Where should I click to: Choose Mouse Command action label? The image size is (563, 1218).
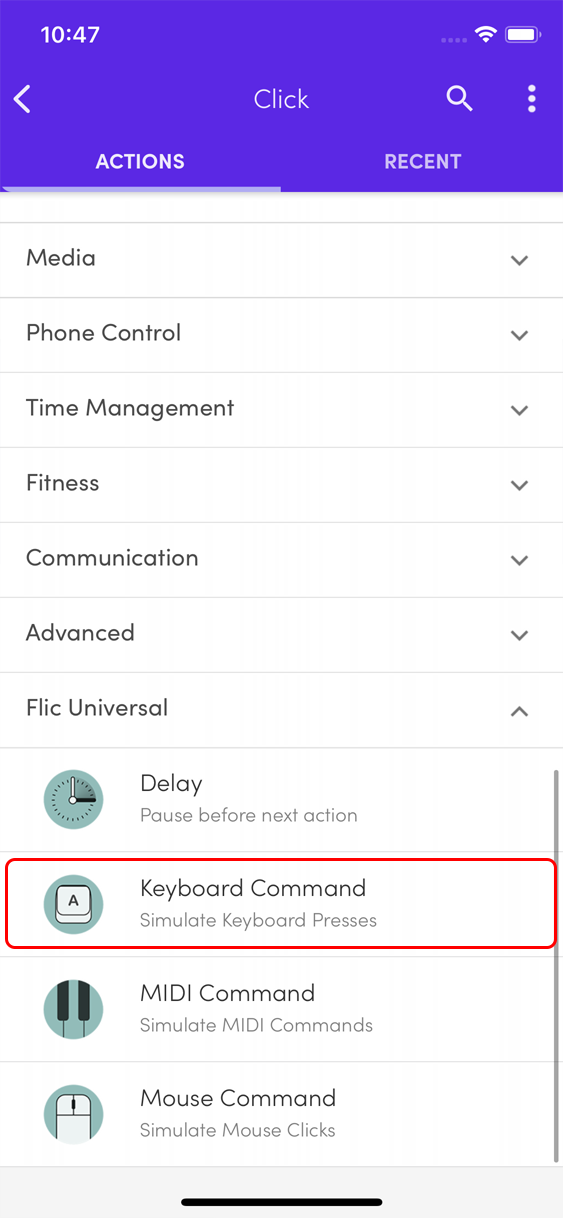click(x=238, y=1098)
